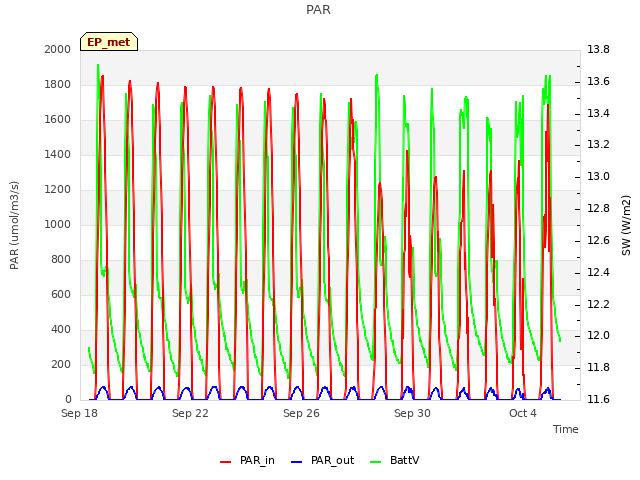Screen dimensions: 640x480
Task: Click the 600 left axis tick
Action: (x=61, y=294)
